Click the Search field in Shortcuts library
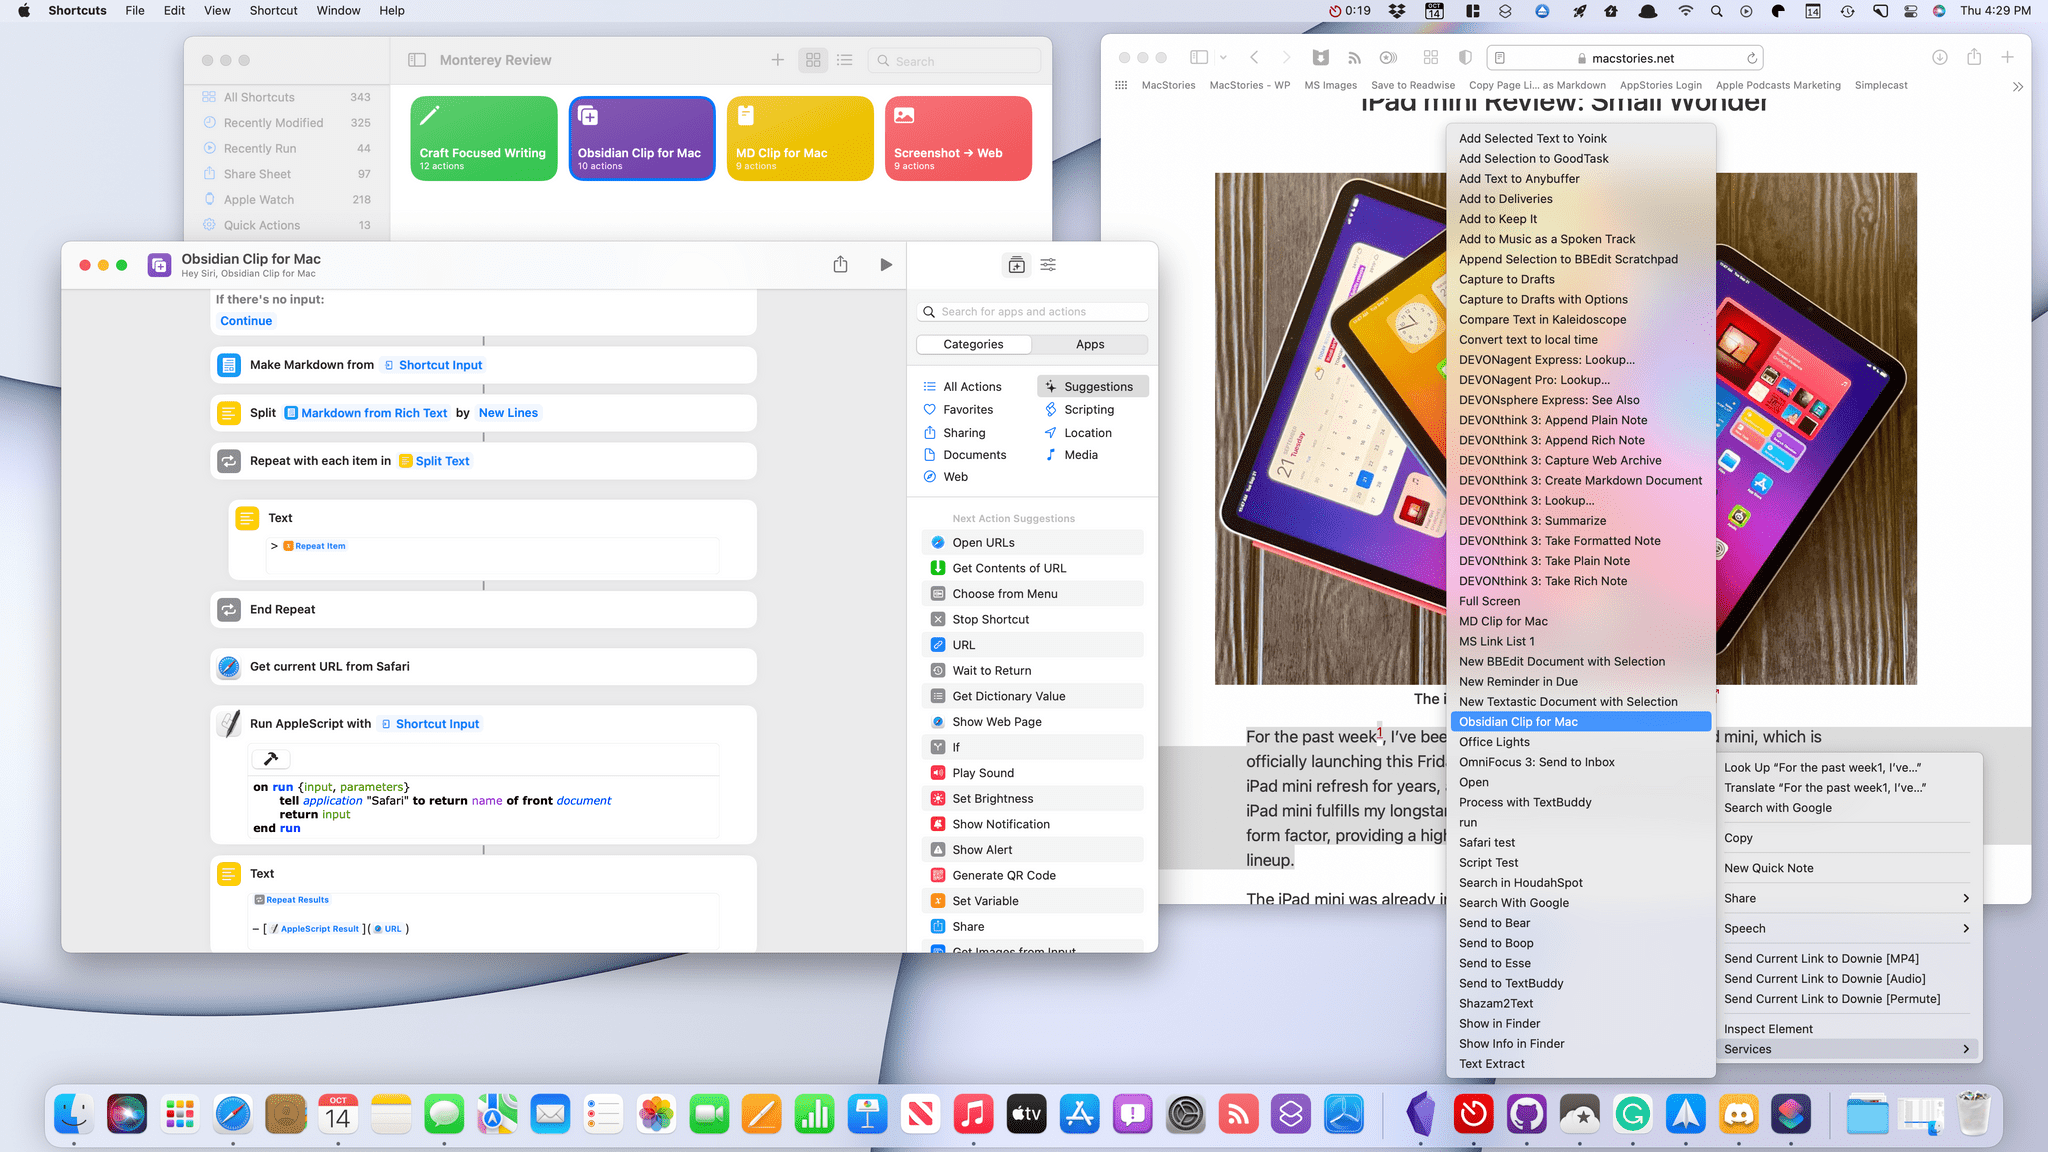The height and width of the screenshot is (1152, 2048). tap(954, 61)
